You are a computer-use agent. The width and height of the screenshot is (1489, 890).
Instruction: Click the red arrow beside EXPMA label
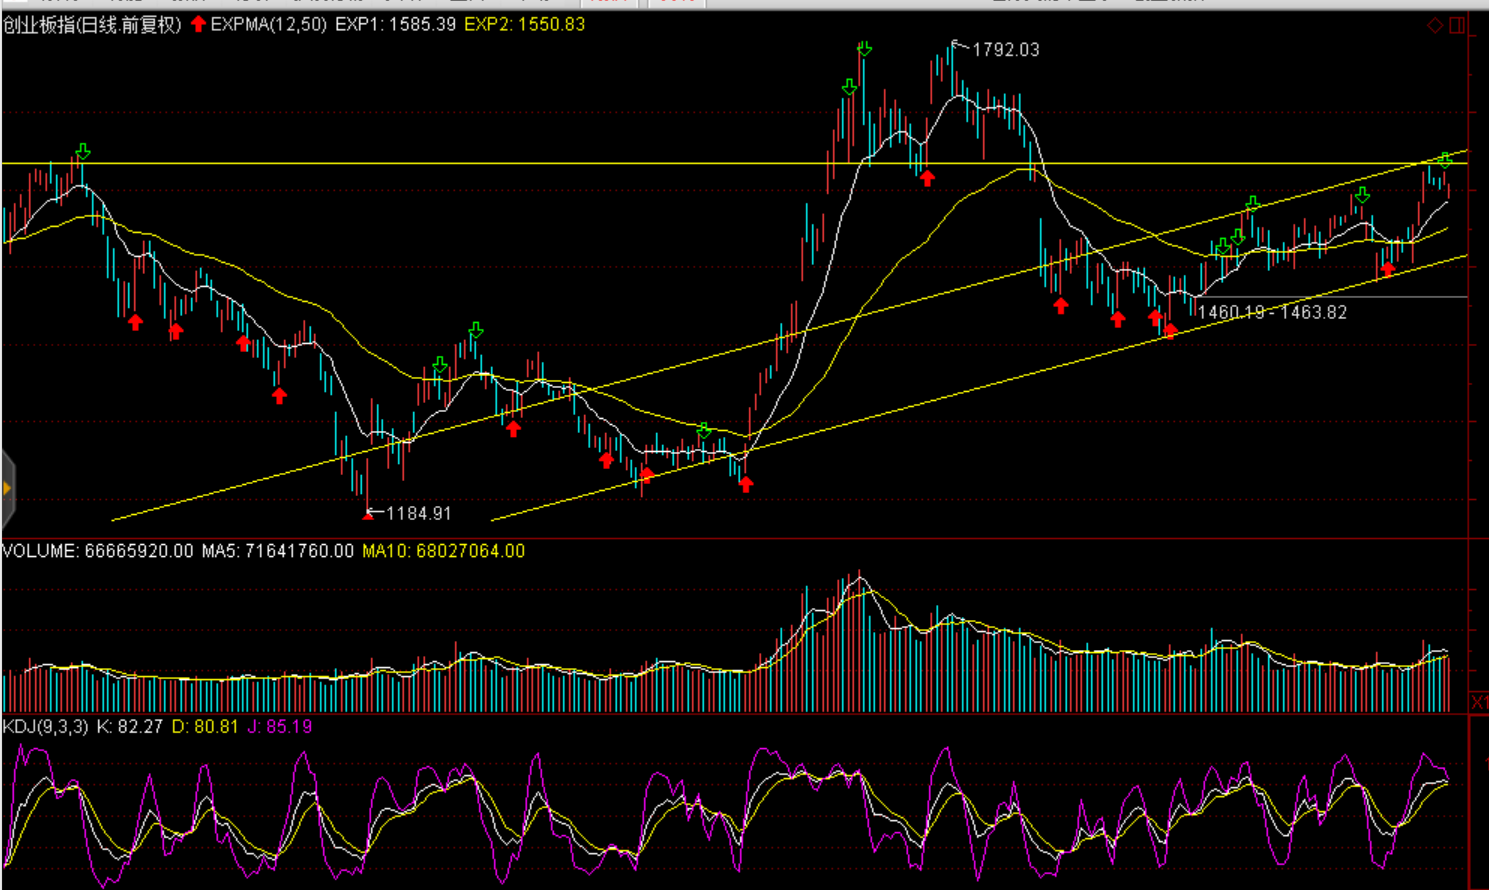[x=198, y=24]
